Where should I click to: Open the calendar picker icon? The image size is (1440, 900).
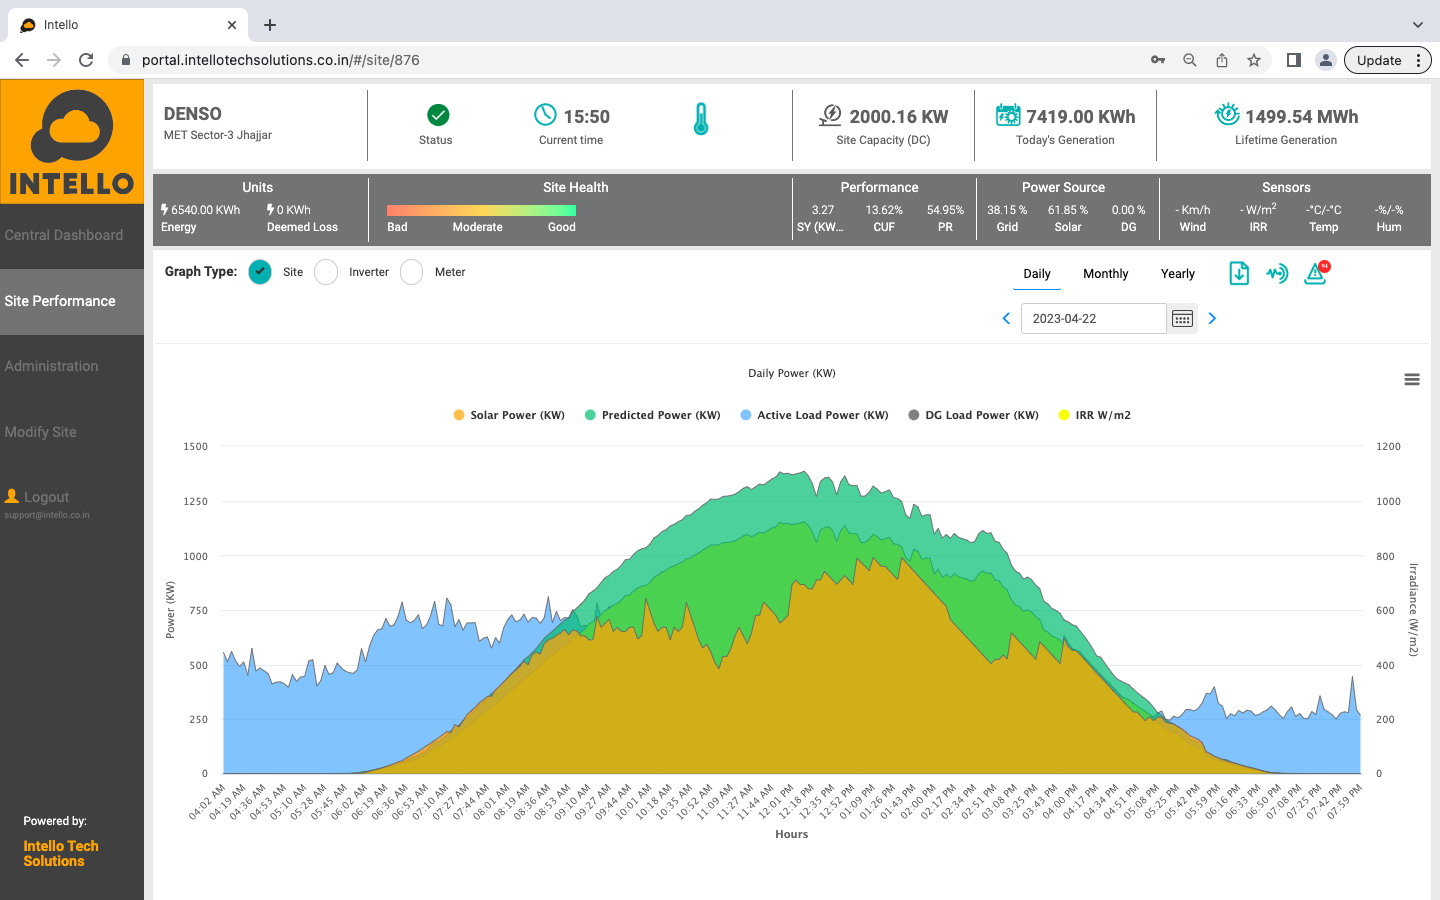pos(1182,318)
